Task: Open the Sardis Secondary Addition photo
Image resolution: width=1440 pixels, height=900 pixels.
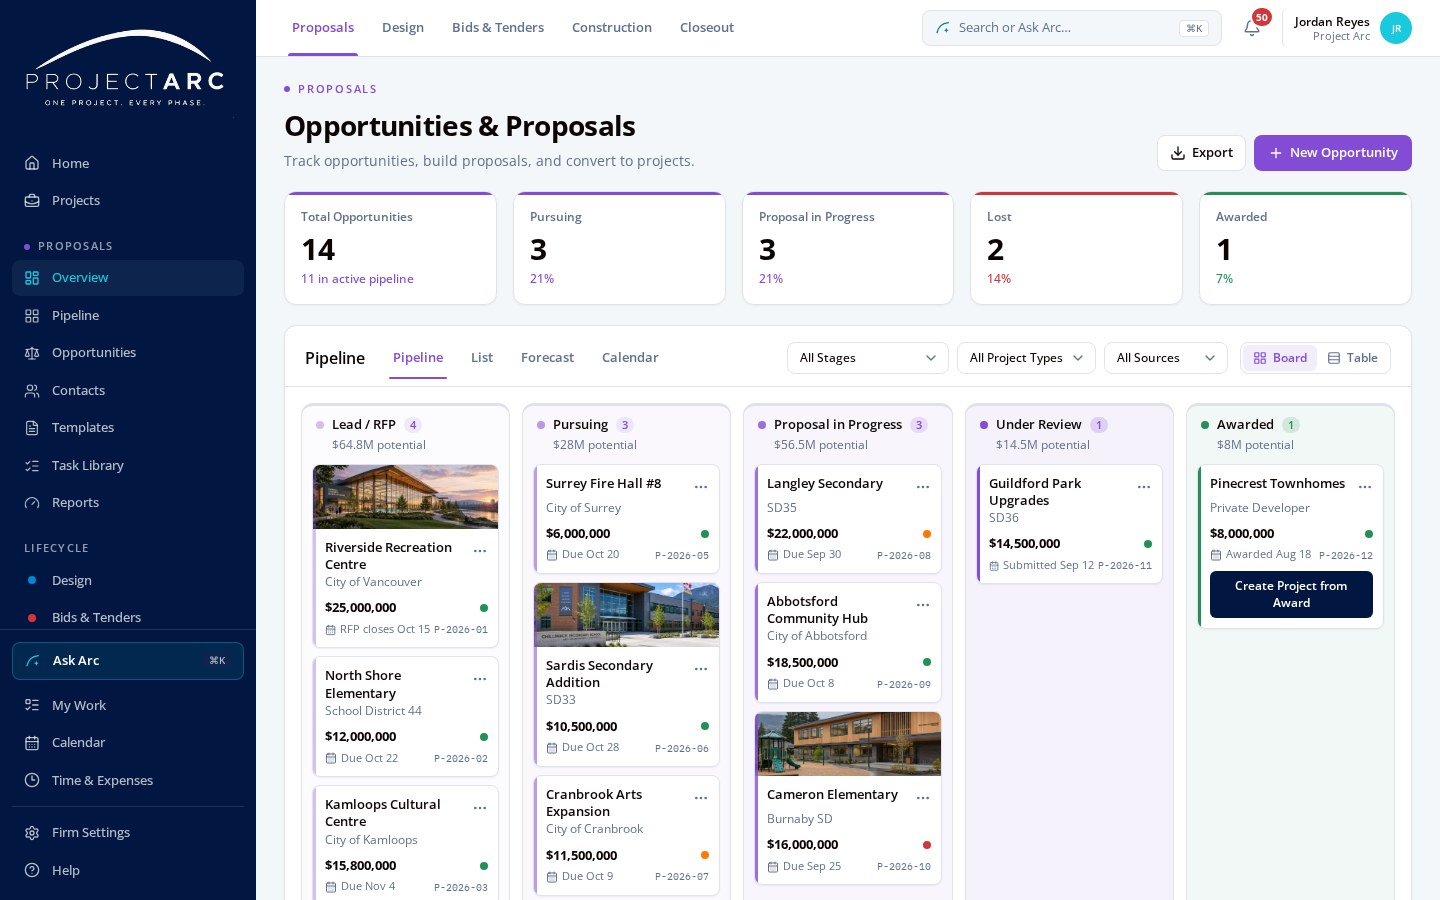Action: [x=627, y=615]
